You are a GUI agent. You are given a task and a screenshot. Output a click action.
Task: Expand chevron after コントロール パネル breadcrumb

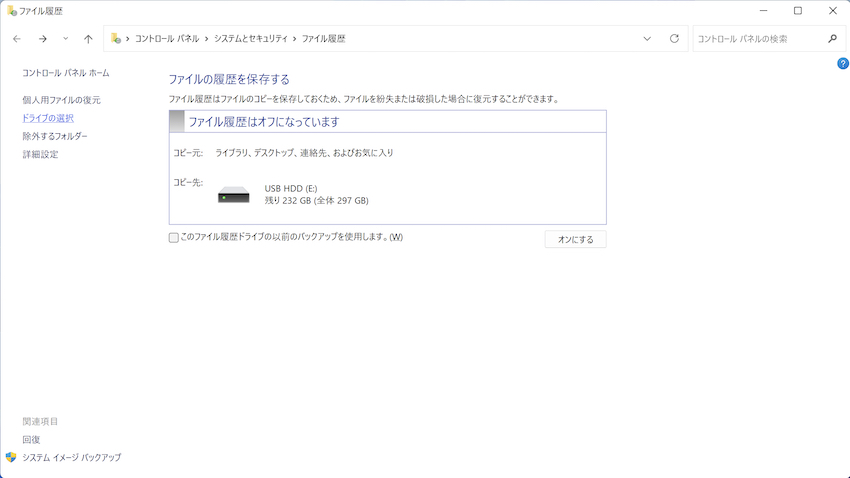coord(207,39)
